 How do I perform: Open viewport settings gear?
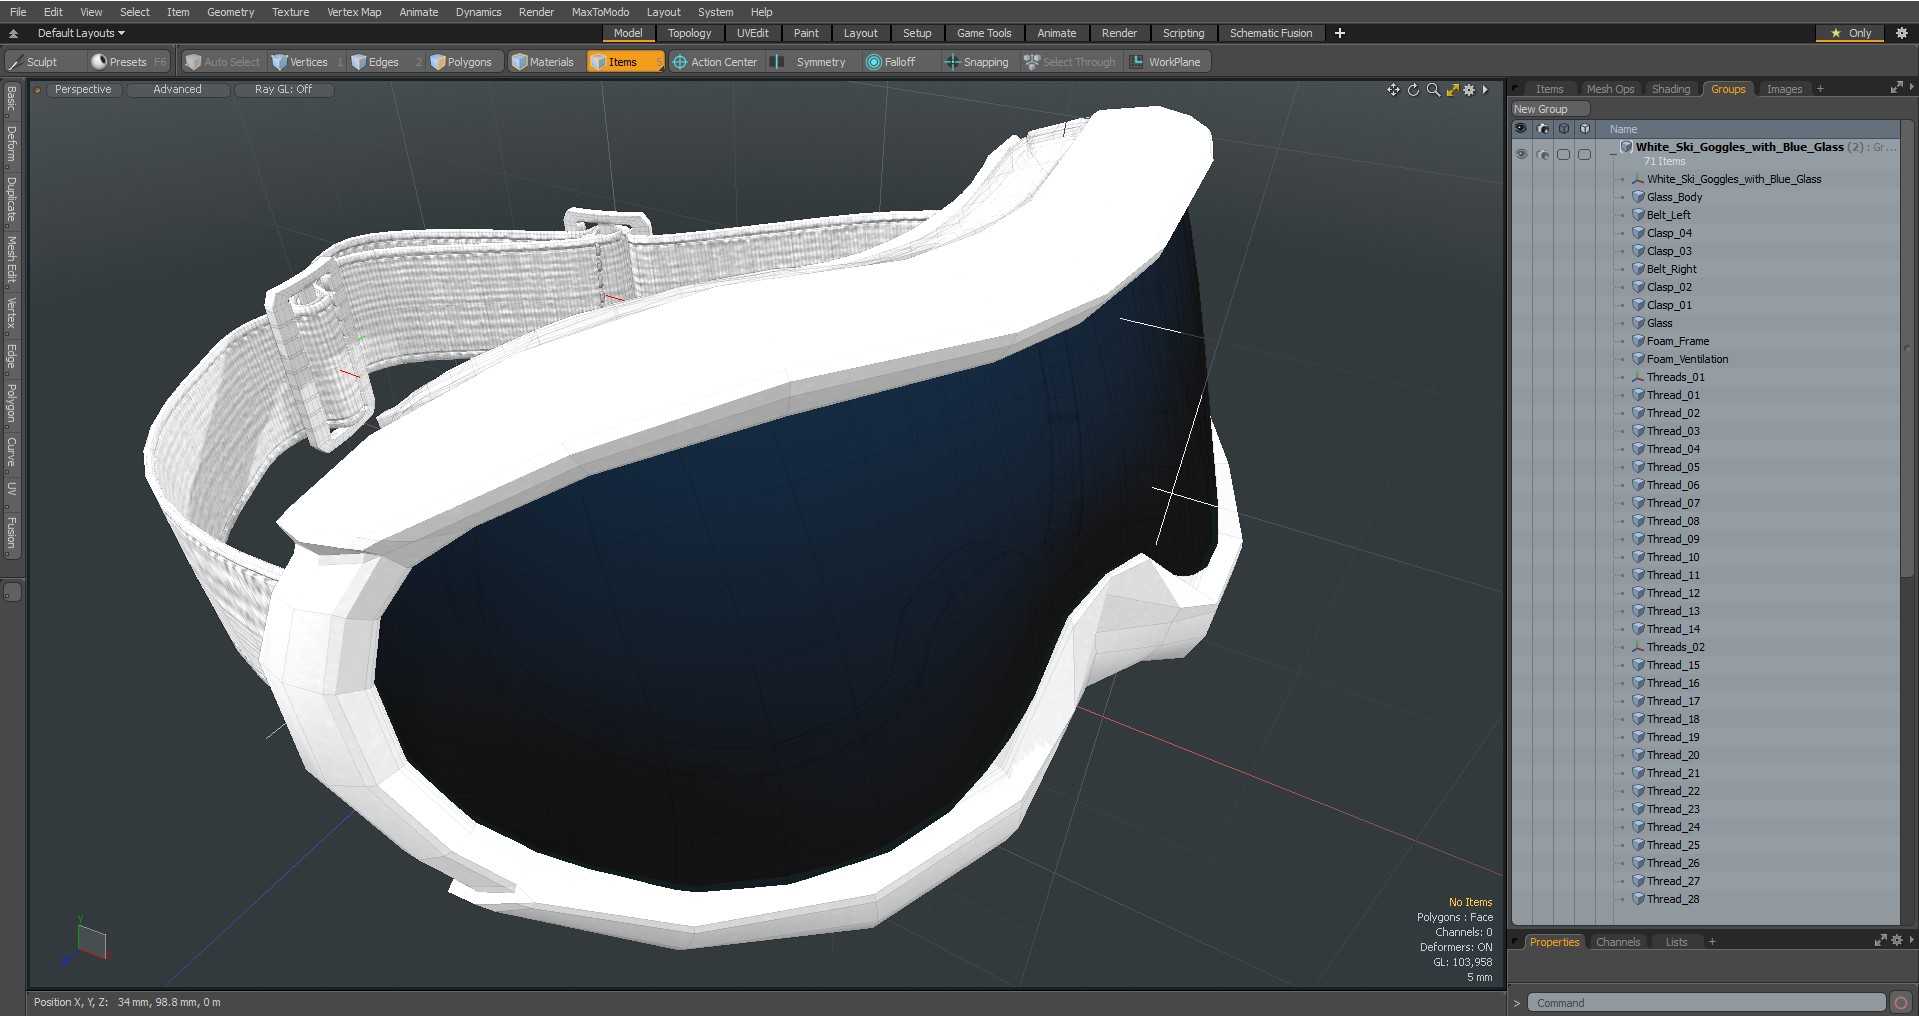[1469, 90]
